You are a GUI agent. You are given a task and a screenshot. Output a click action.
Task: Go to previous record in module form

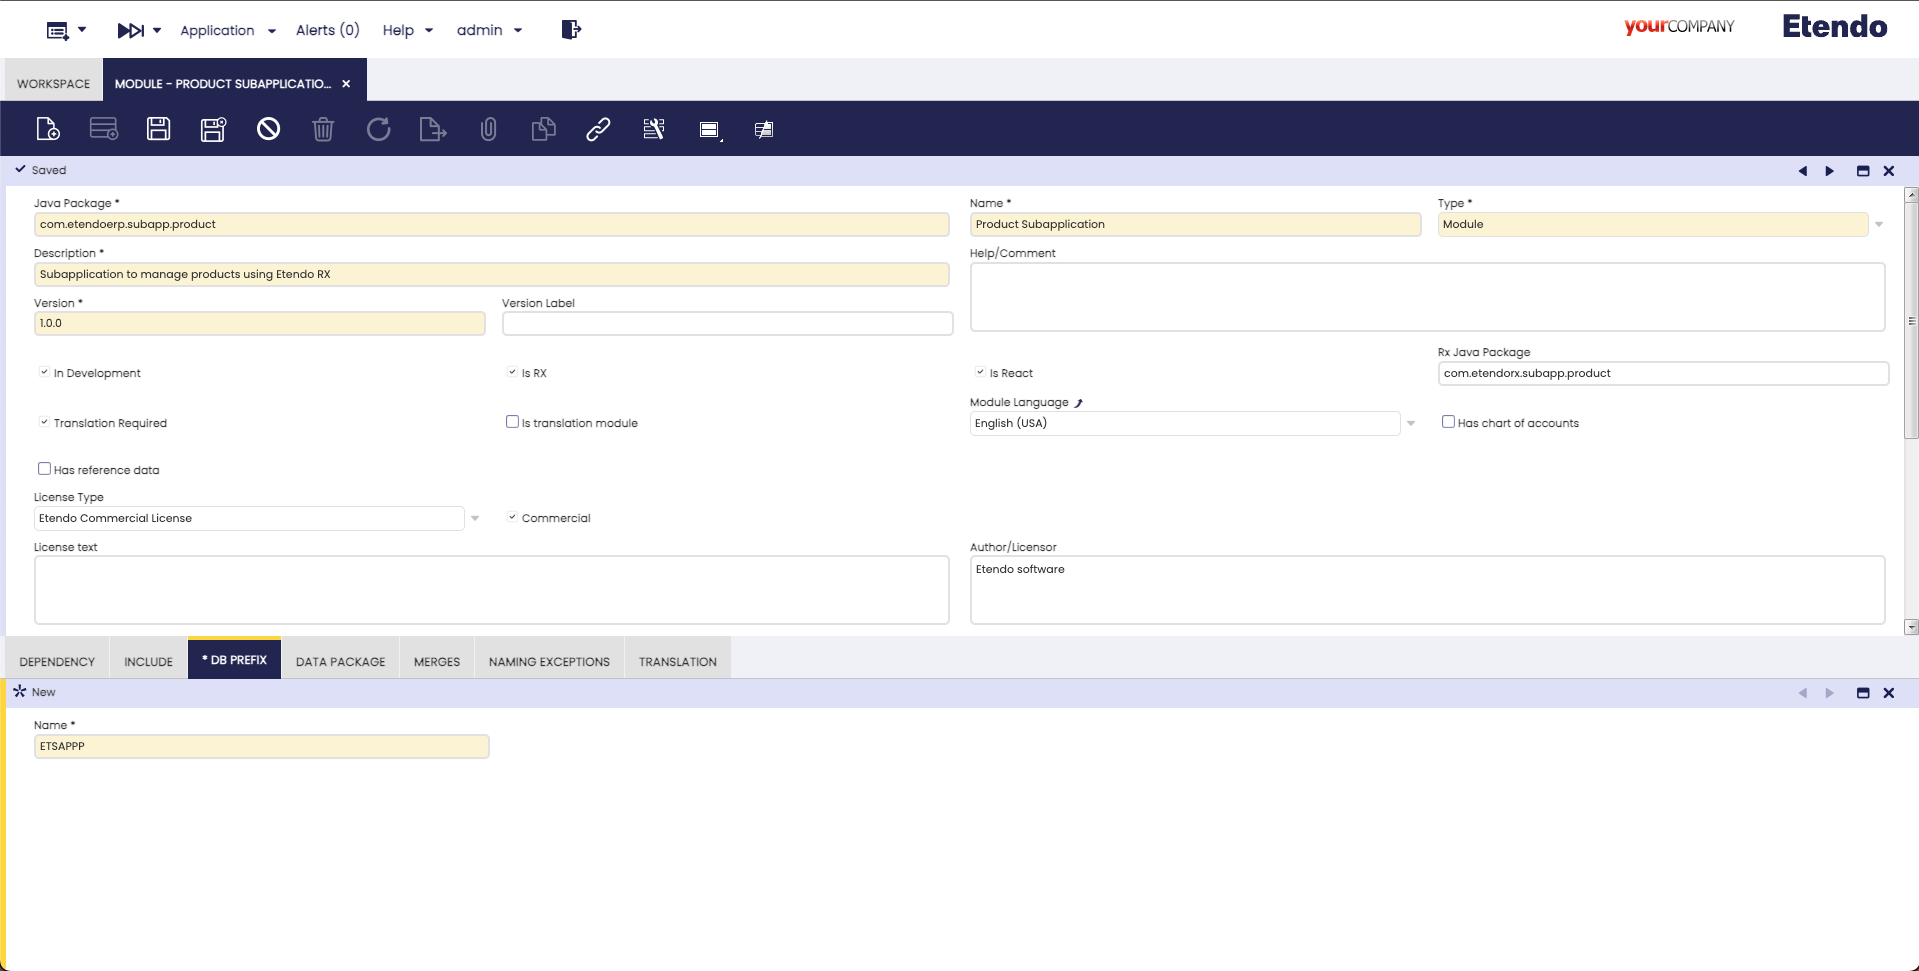click(x=1803, y=171)
